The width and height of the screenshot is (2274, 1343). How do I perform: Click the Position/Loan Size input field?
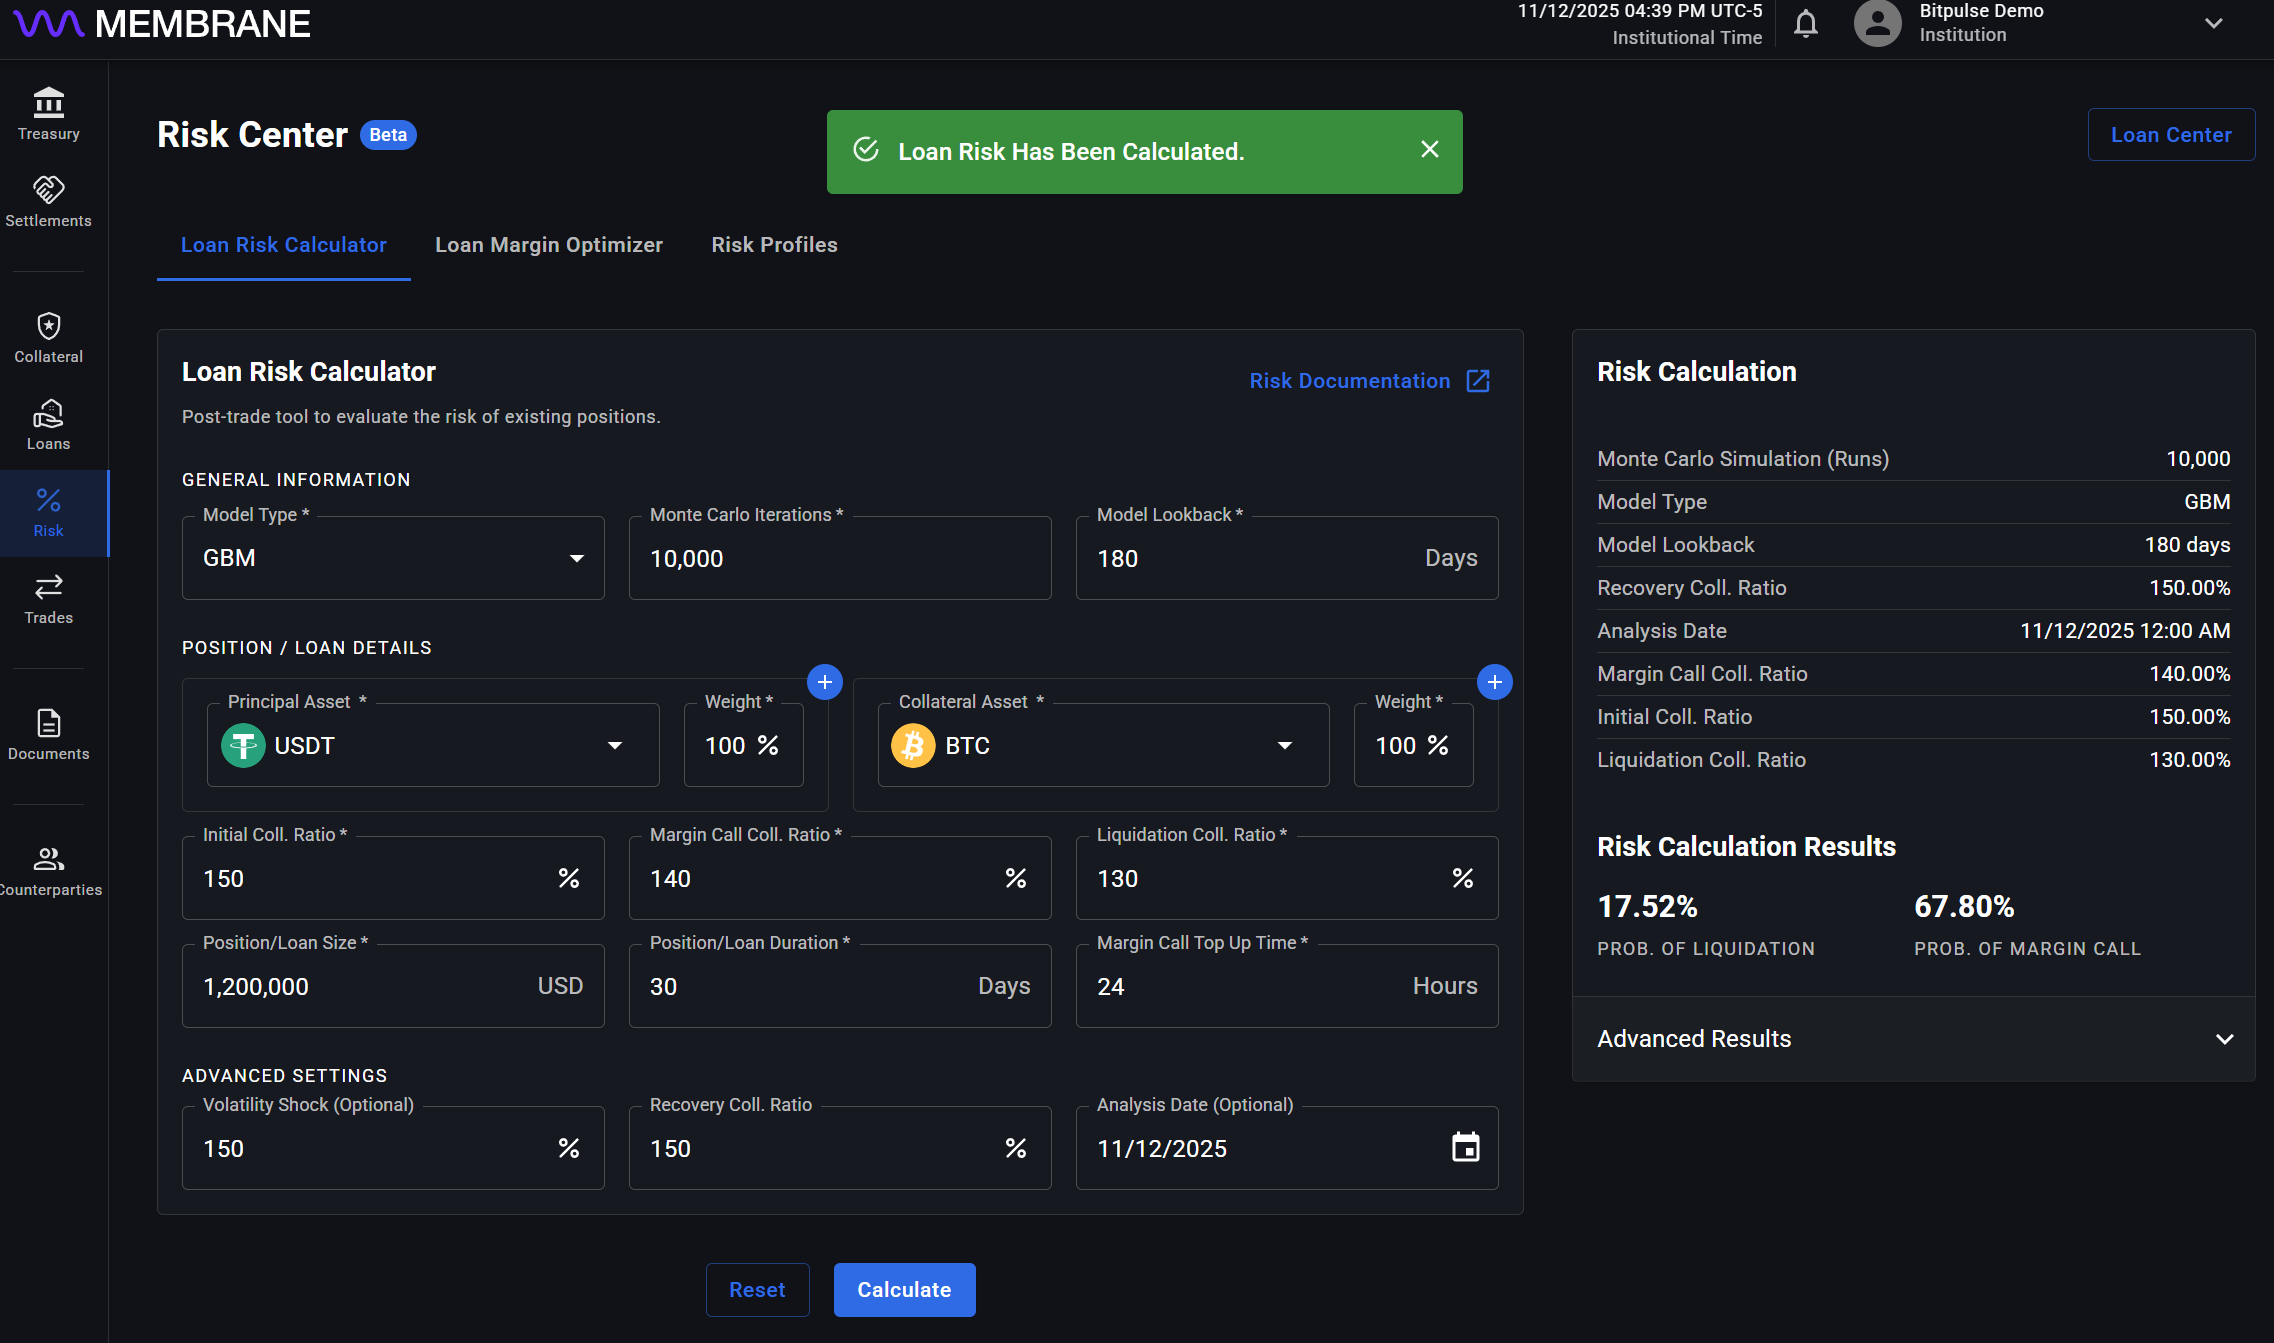point(360,986)
